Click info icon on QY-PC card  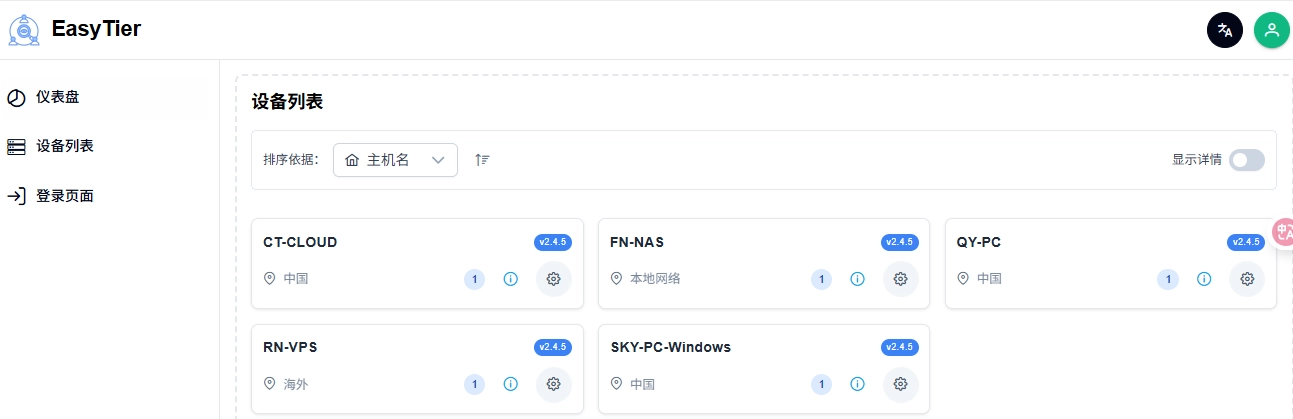coord(1204,279)
